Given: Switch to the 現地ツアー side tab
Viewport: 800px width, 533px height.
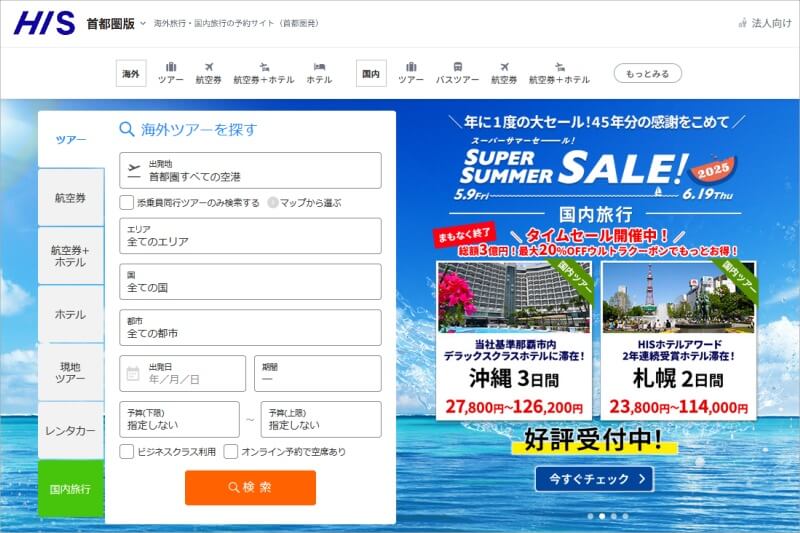Looking at the screenshot, I should pos(71,372).
